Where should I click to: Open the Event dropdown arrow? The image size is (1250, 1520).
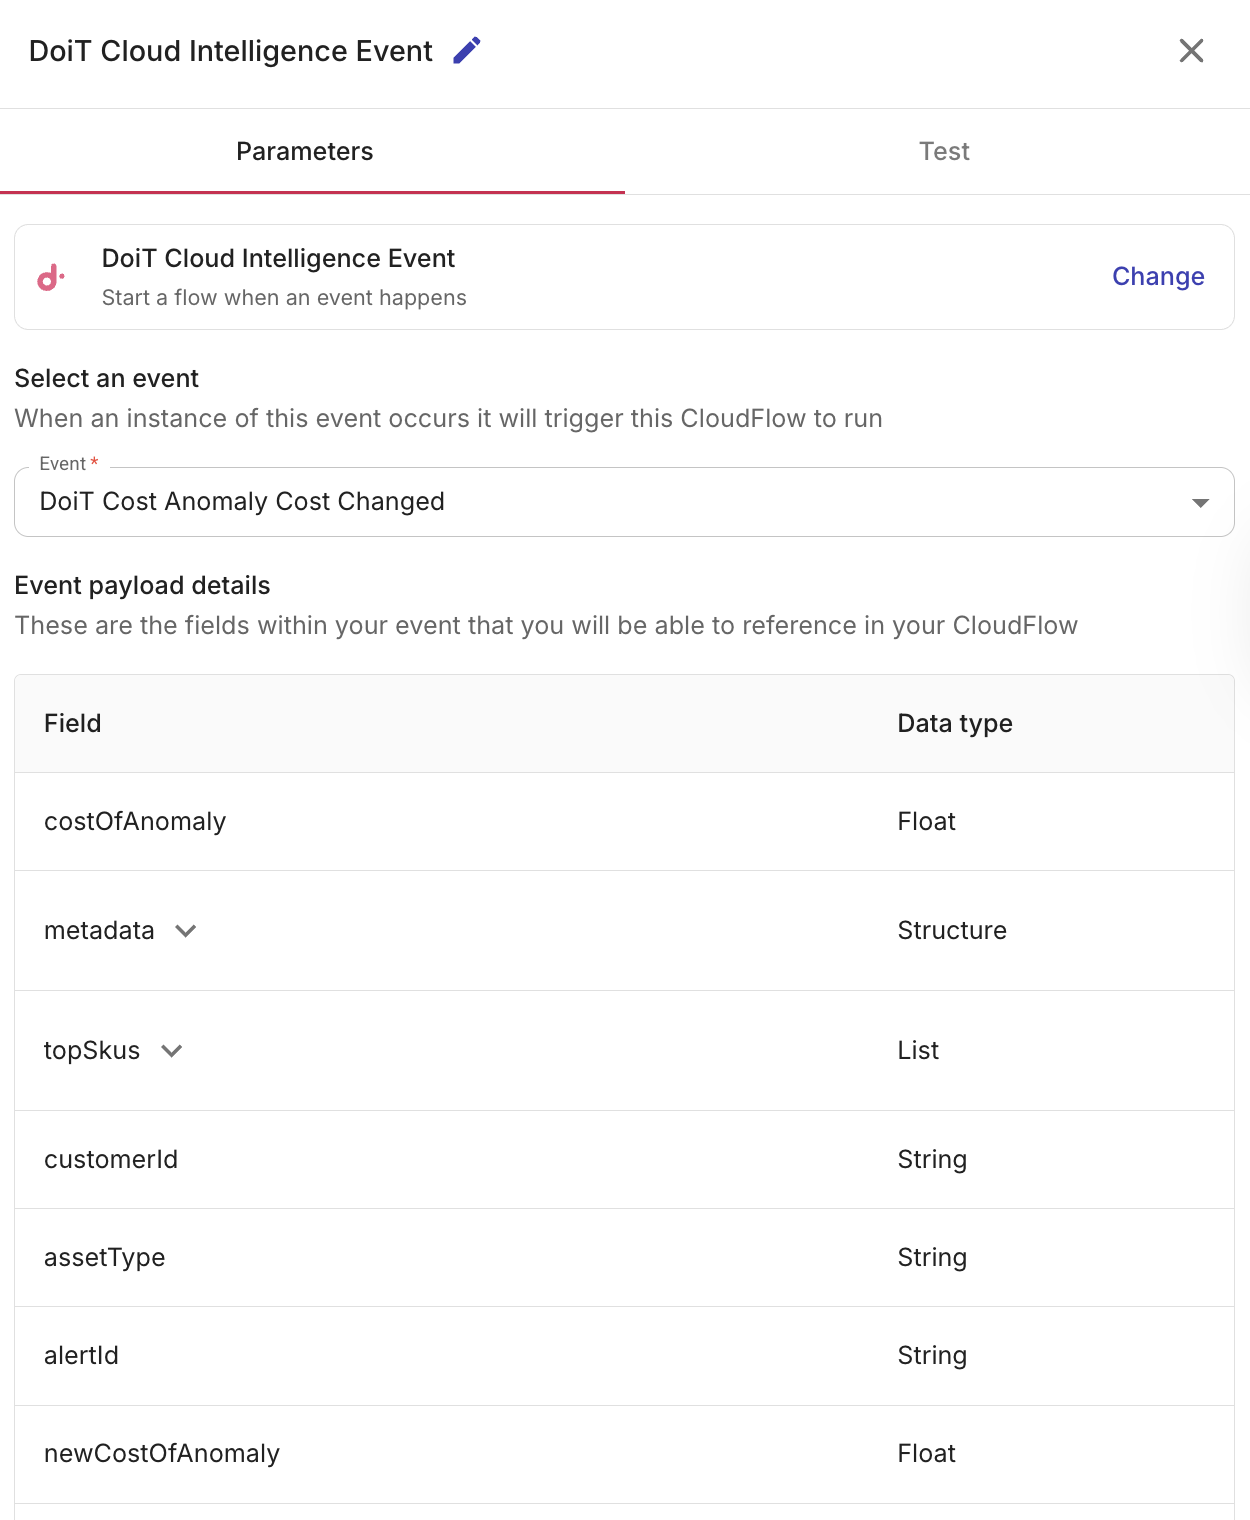coord(1200,502)
